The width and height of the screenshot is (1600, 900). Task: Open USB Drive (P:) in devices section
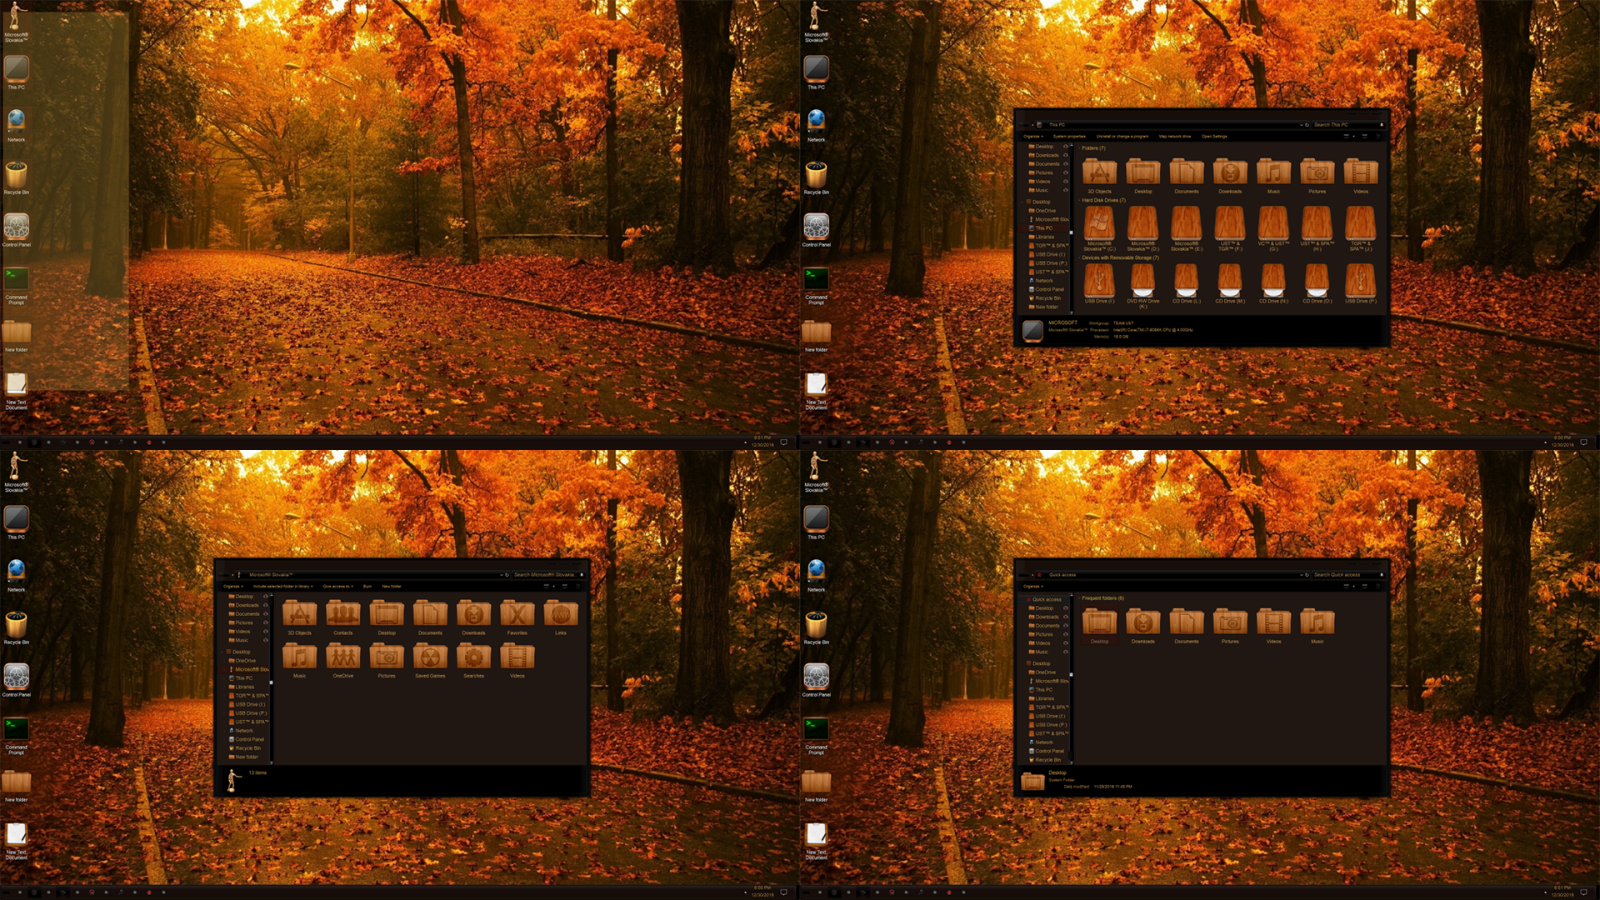(x=1360, y=280)
